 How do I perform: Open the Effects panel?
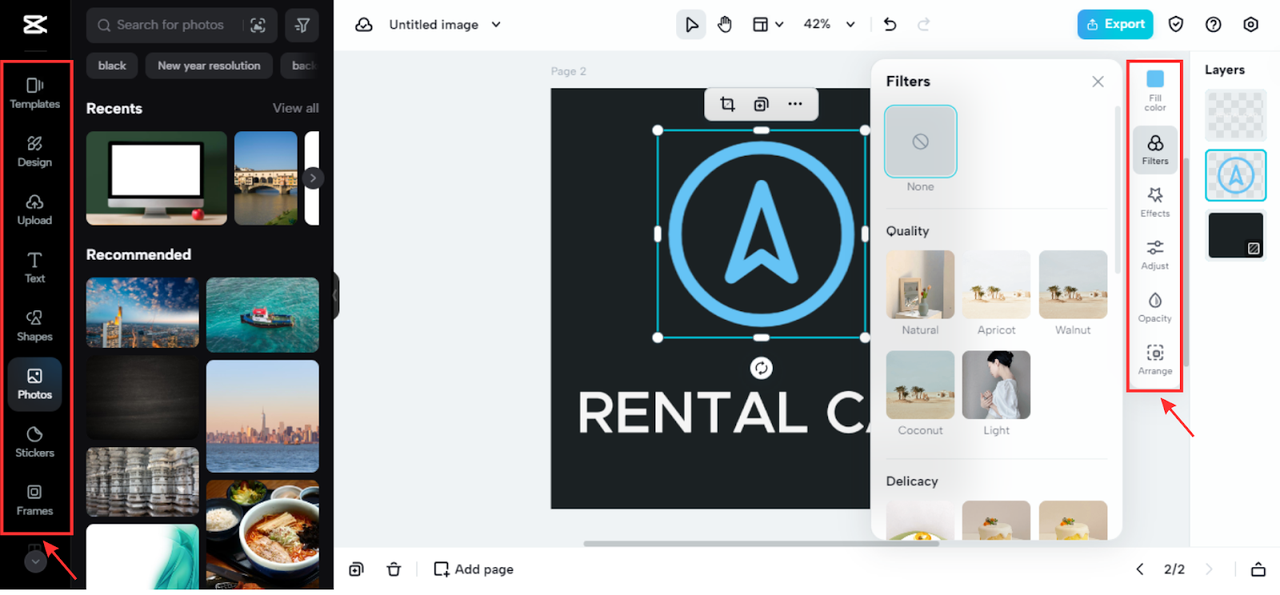pyautogui.click(x=1155, y=201)
